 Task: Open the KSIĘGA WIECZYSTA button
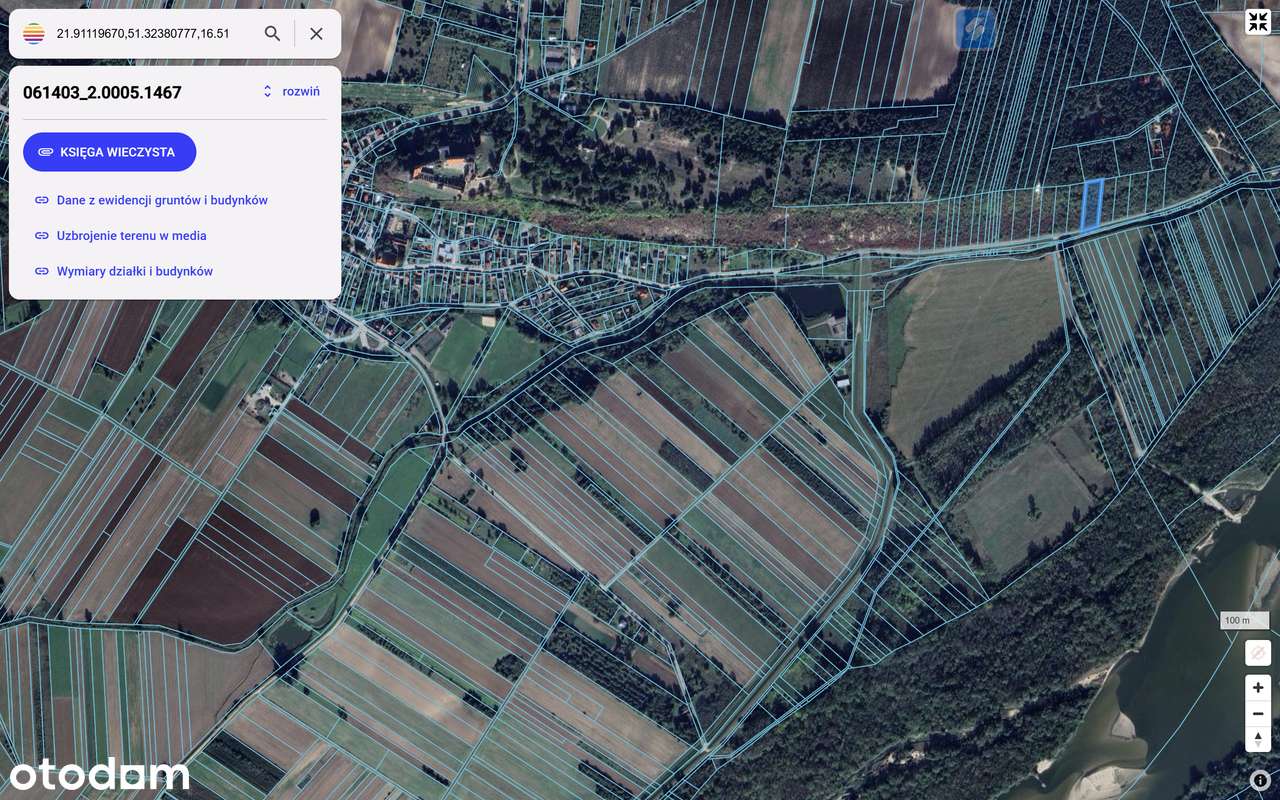tap(109, 151)
